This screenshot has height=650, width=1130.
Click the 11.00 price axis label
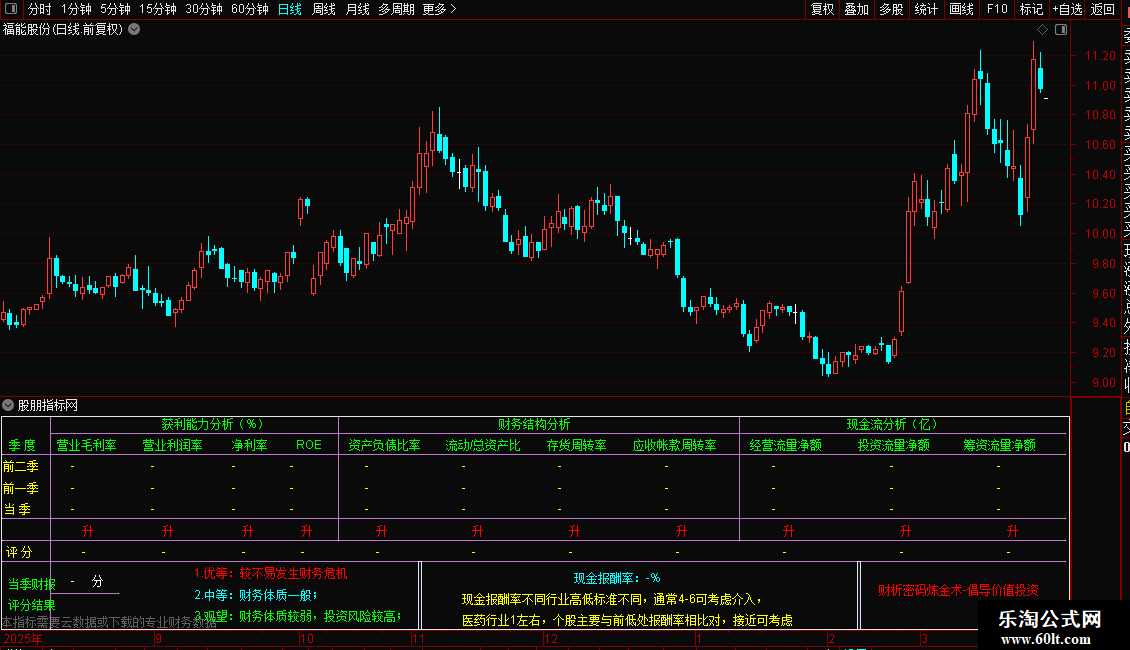1100,85
